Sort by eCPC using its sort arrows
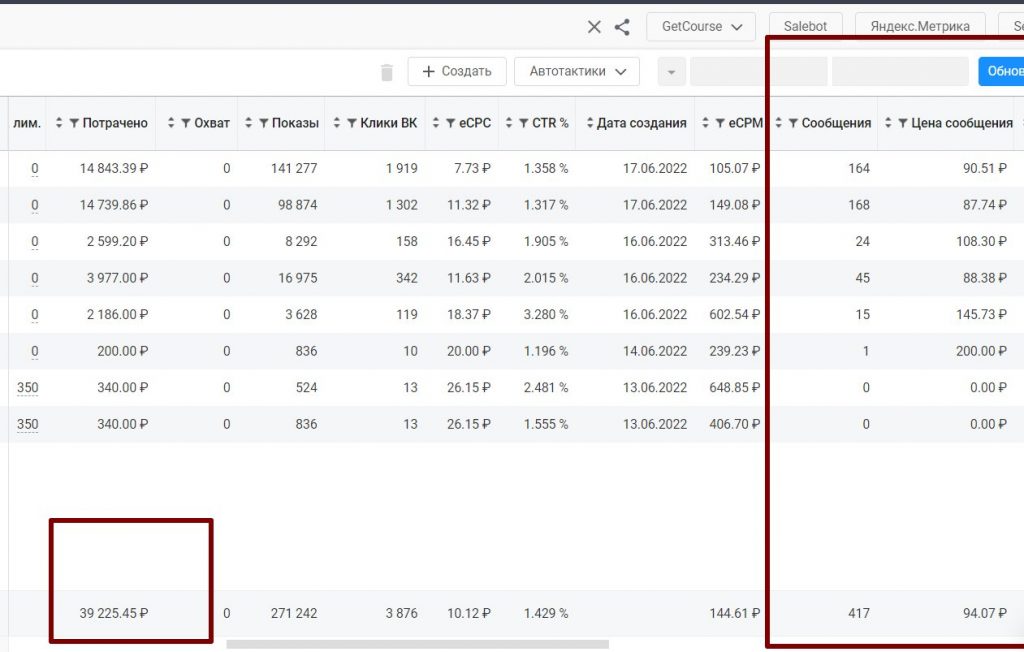This screenshot has height=652, width=1024. (437, 123)
